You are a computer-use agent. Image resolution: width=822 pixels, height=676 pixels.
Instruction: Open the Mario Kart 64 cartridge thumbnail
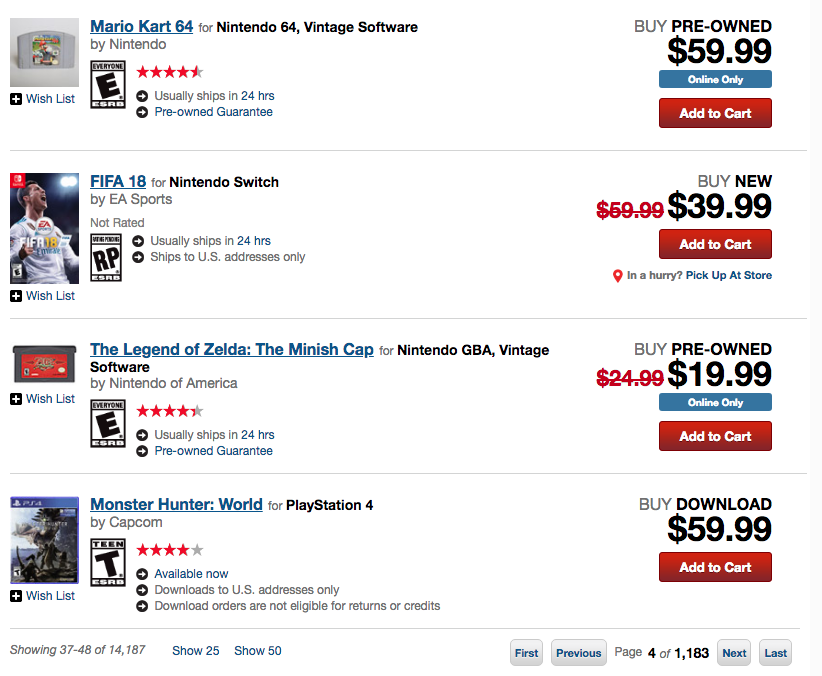coord(44,52)
